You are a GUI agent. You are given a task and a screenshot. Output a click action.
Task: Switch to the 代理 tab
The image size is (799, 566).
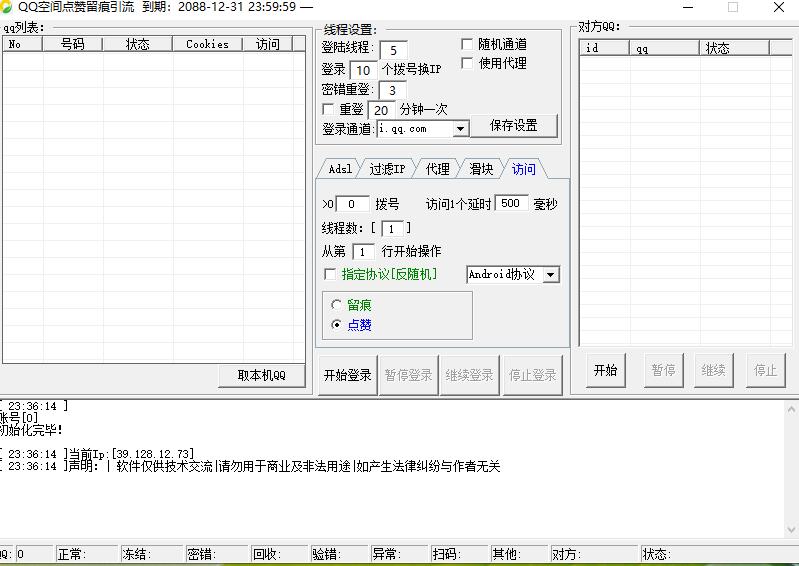pyautogui.click(x=438, y=169)
